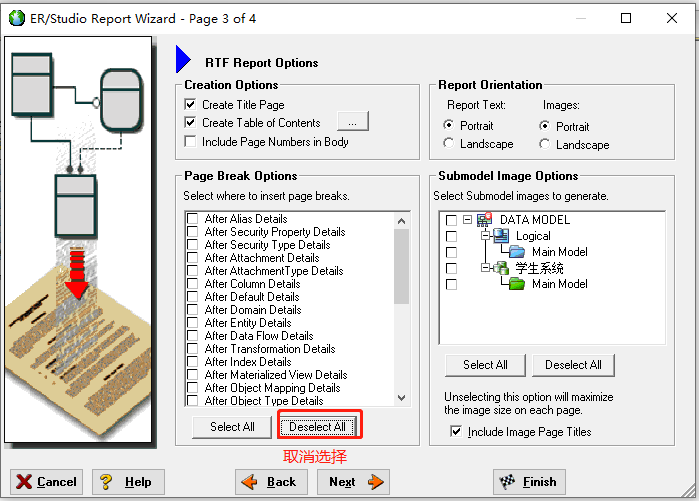The width and height of the screenshot is (699, 501).
Task: Toggle Include Image Page Titles checkbox
Action: tap(456, 431)
